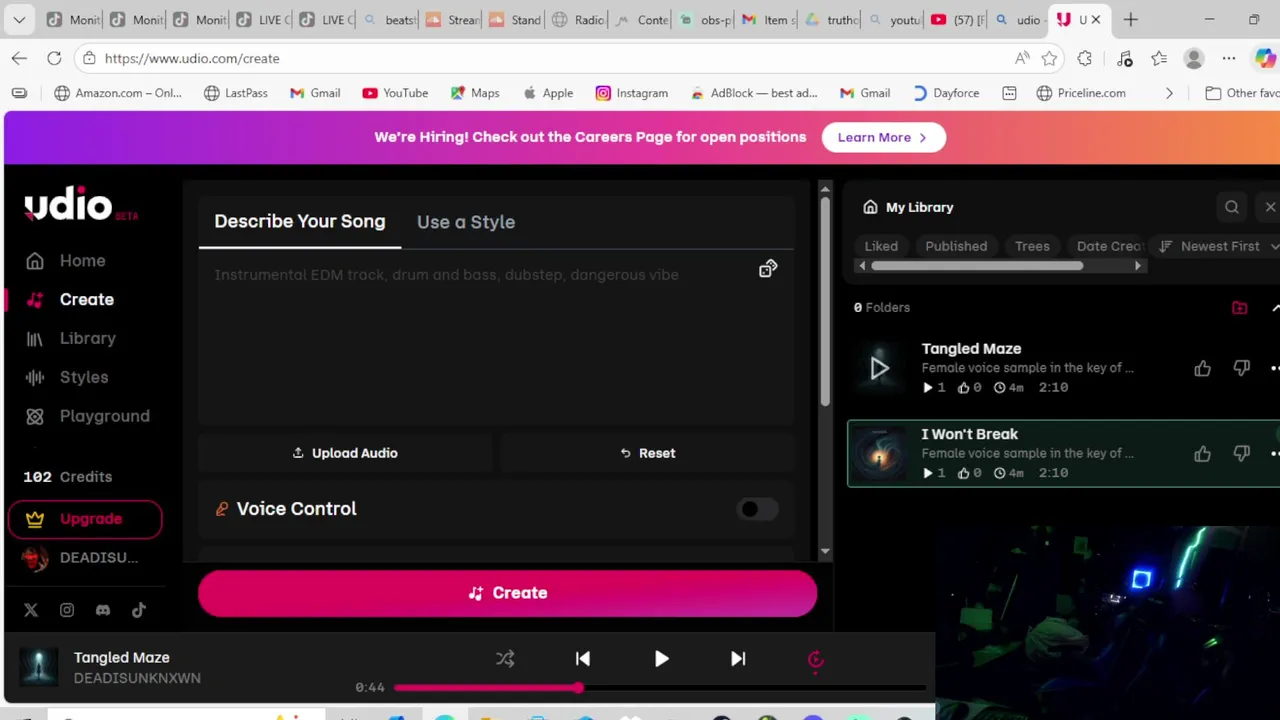Open Udio's Instagram social link
The width and height of the screenshot is (1280, 720).
point(67,610)
